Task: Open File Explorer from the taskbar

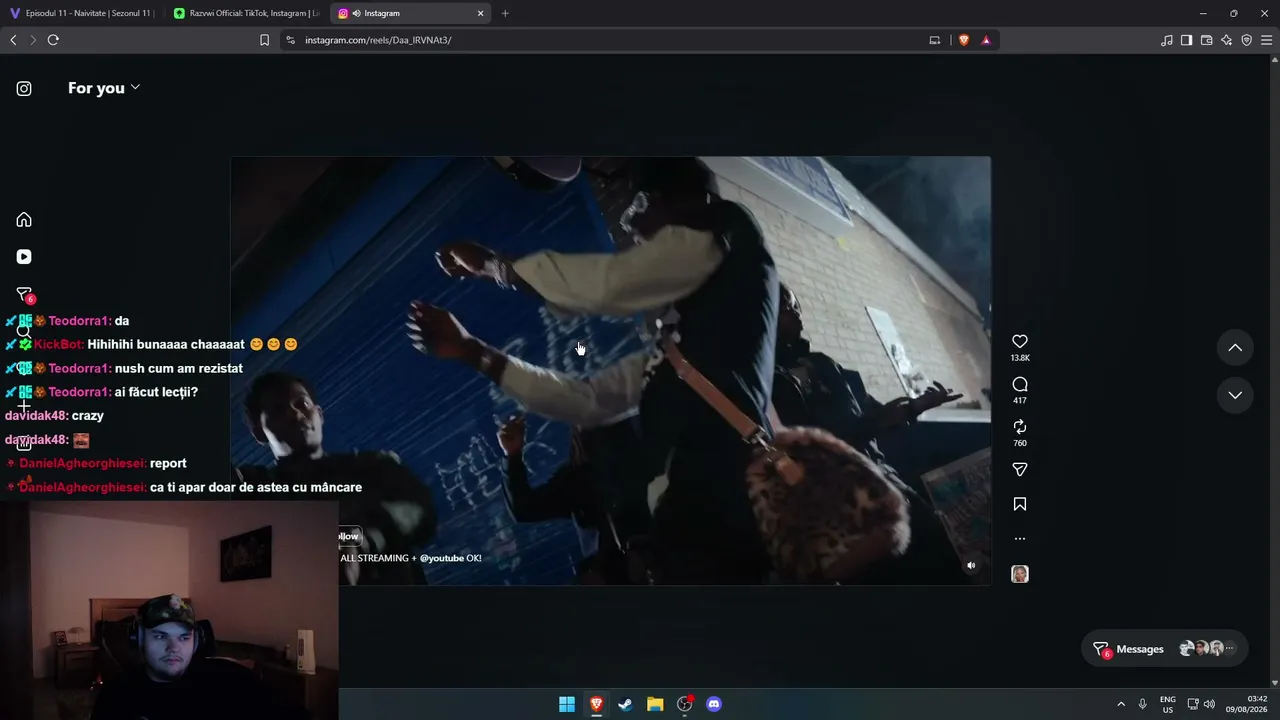Action: coord(655,704)
